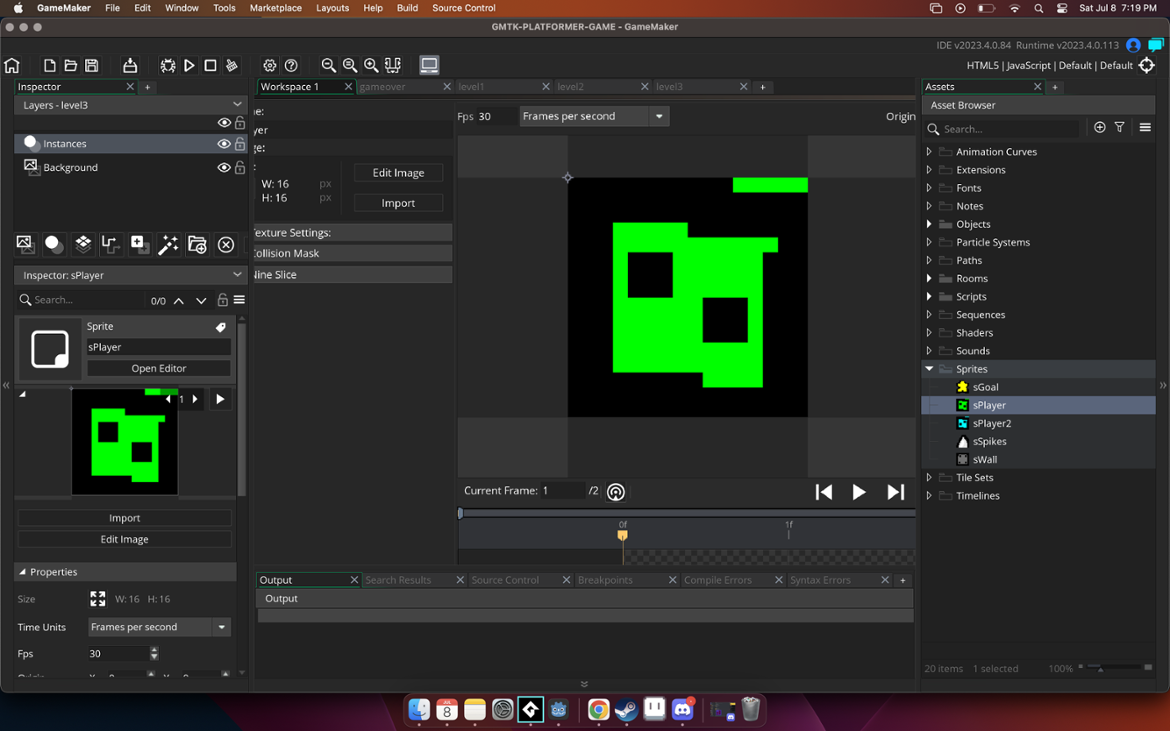Image resolution: width=1170 pixels, height=731 pixels.
Task: Click the Edit Image button in workspace
Action: tap(398, 173)
